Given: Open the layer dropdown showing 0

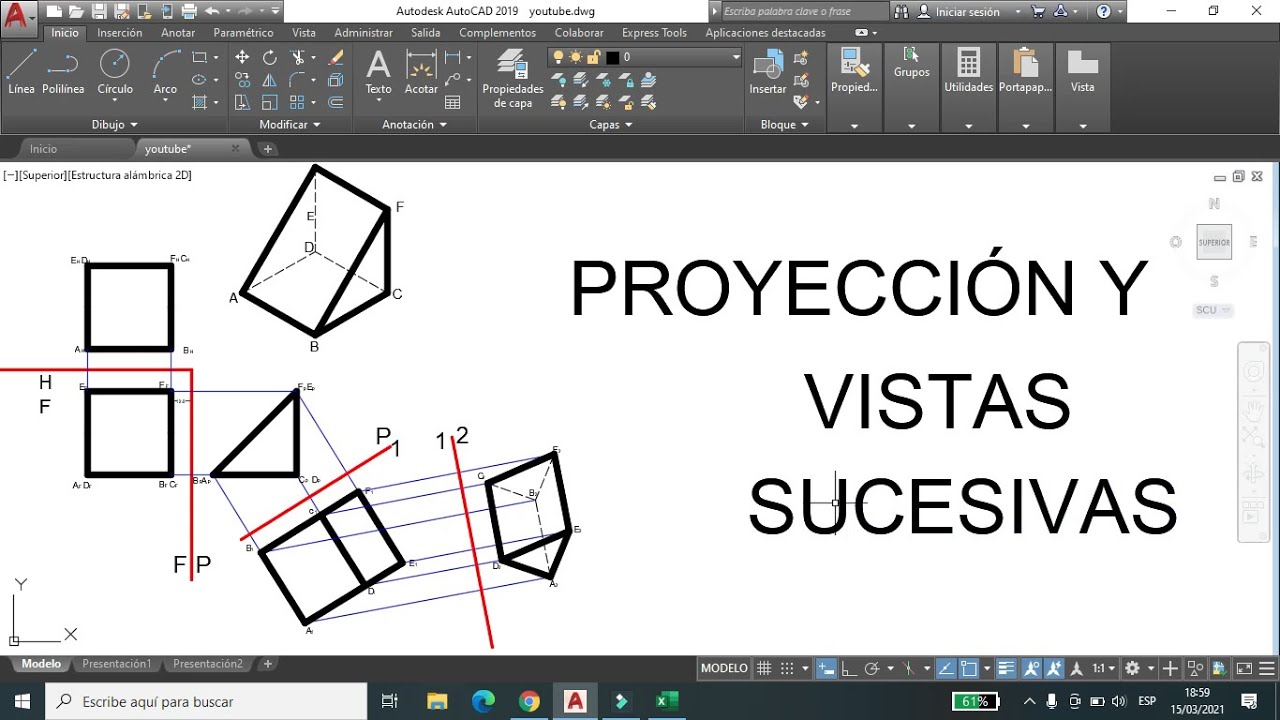Looking at the screenshot, I should tap(736, 57).
